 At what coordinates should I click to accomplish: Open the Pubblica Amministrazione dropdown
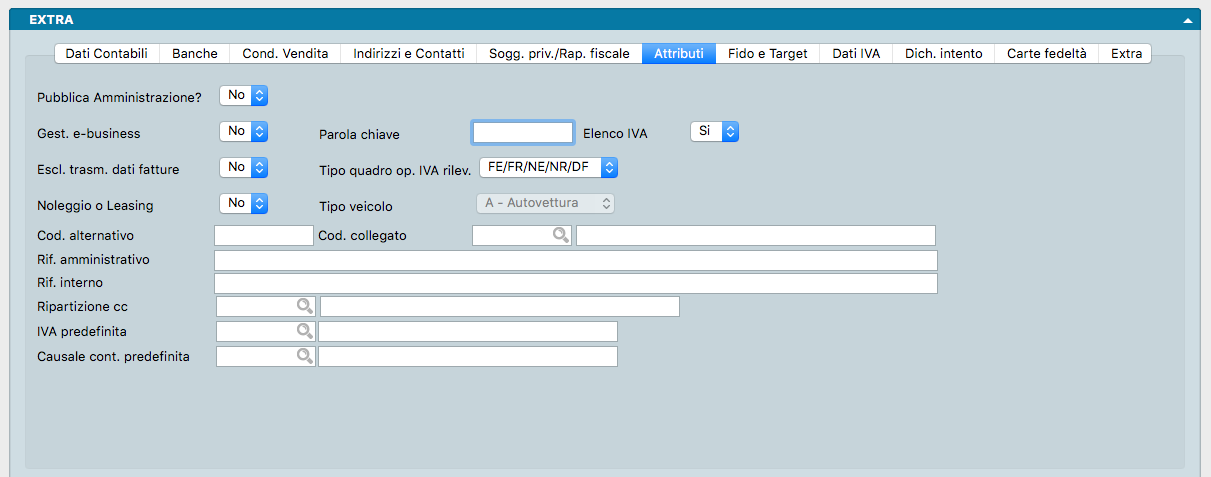click(x=244, y=96)
